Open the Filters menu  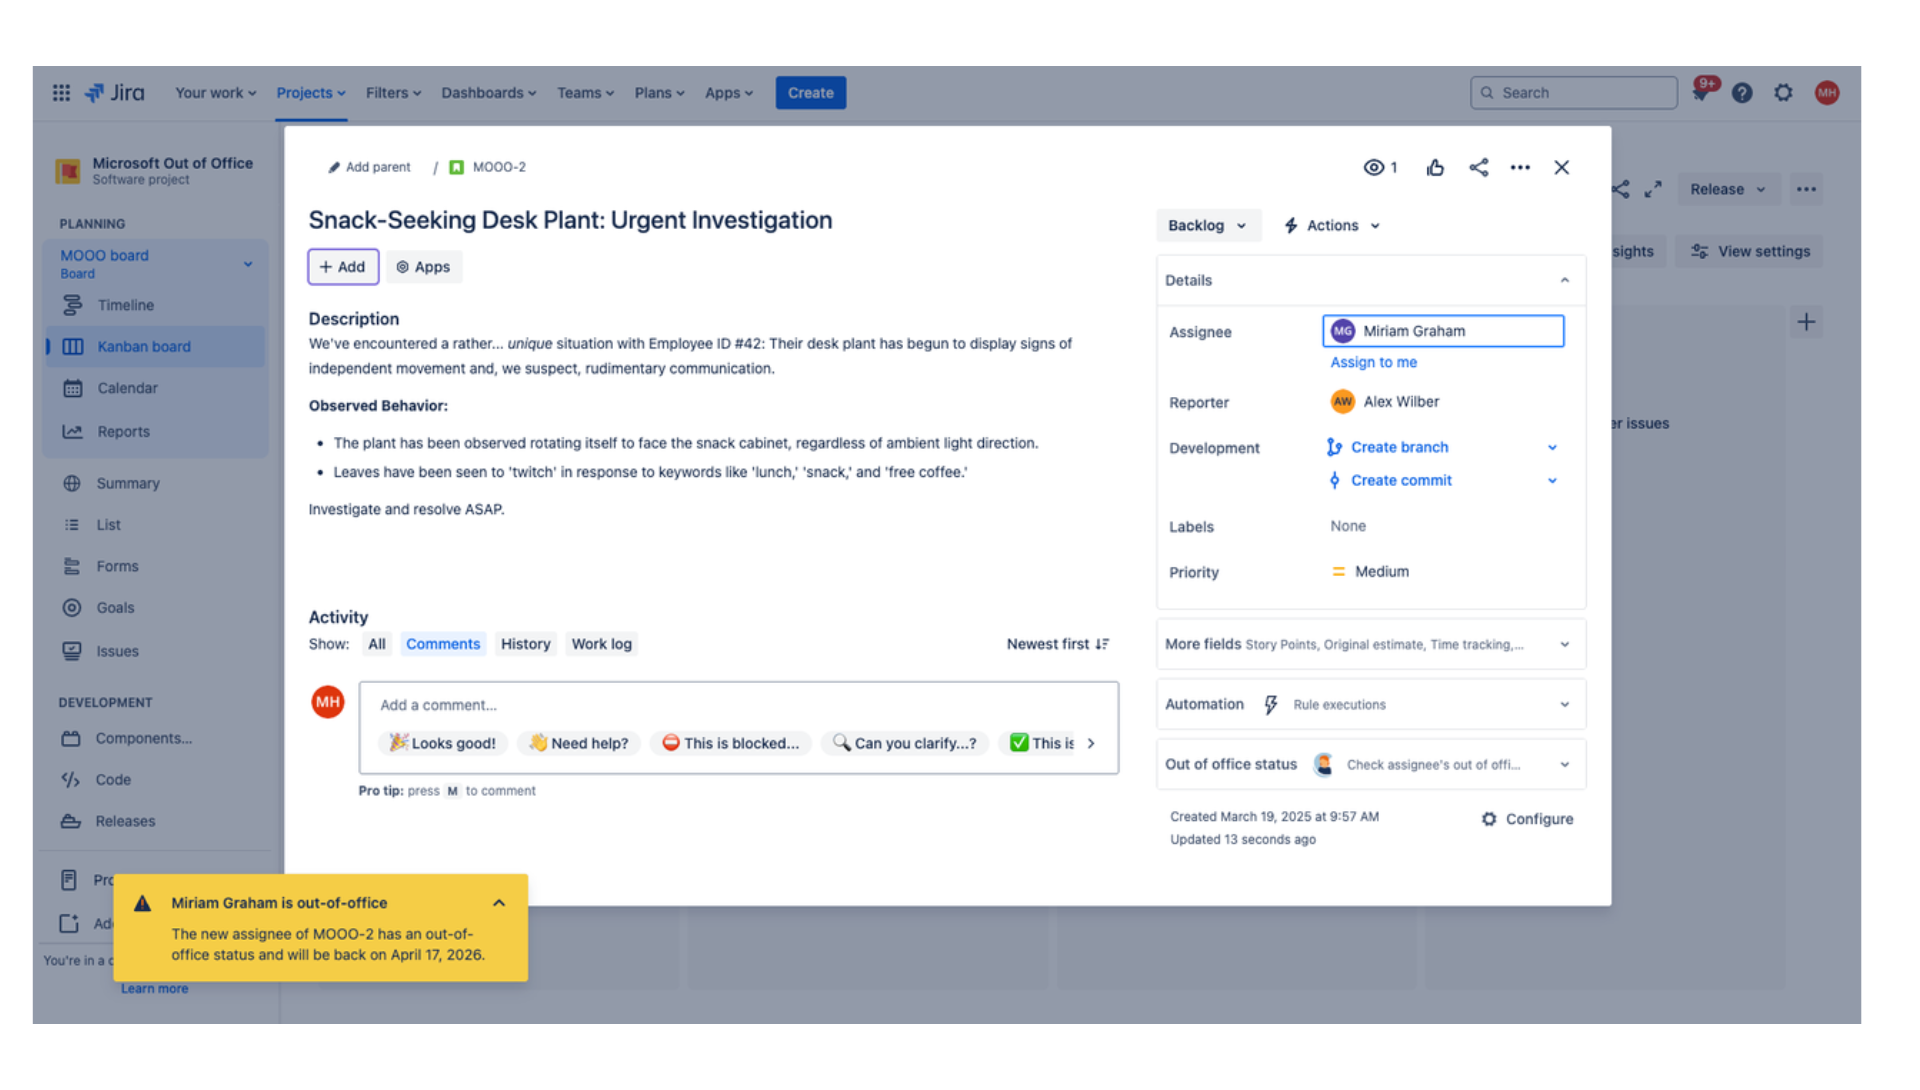click(393, 93)
